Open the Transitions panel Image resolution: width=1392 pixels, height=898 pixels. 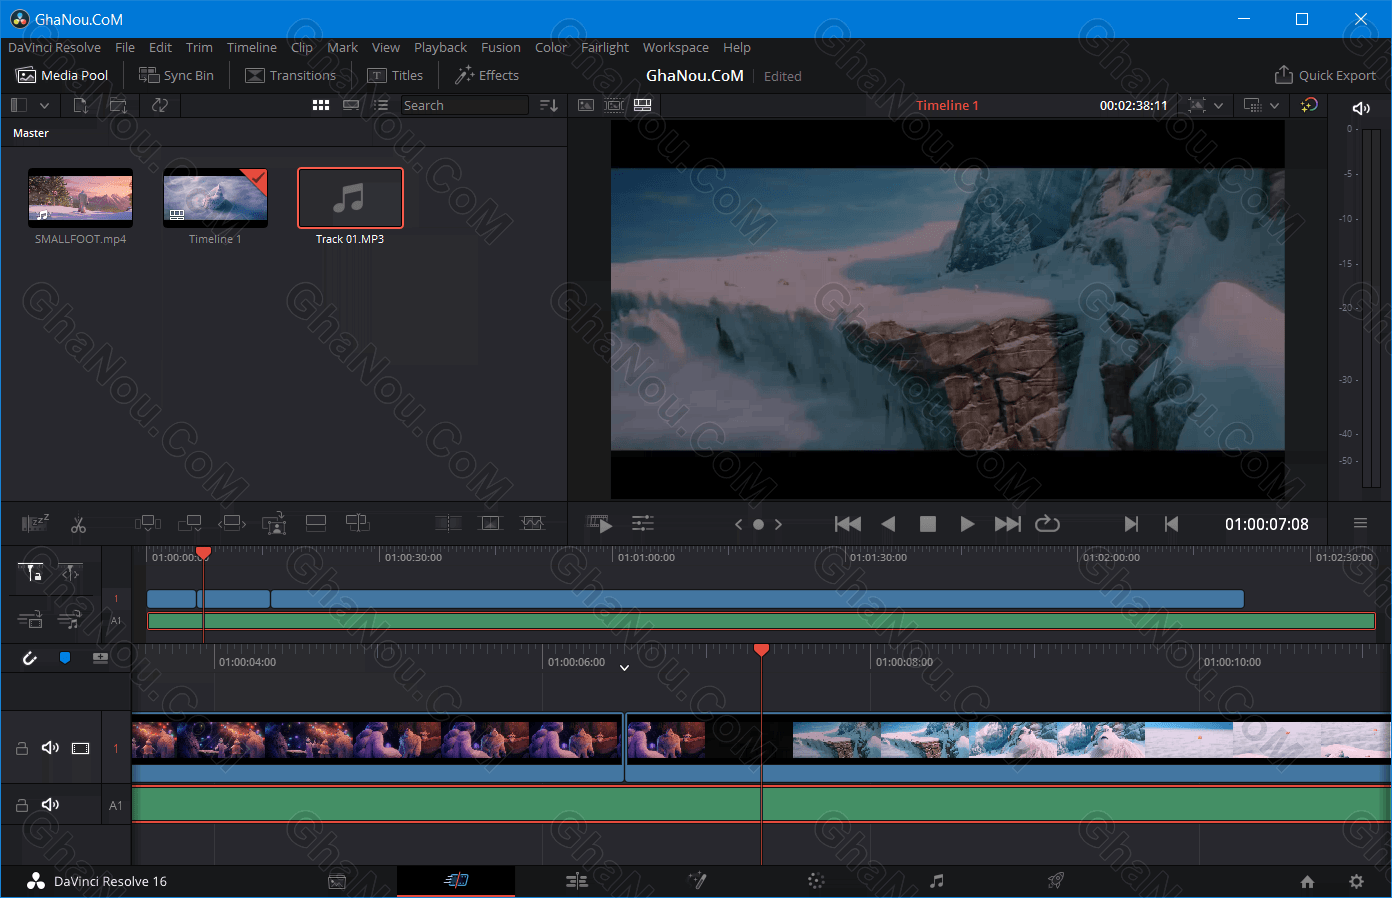pyautogui.click(x=290, y=75)
